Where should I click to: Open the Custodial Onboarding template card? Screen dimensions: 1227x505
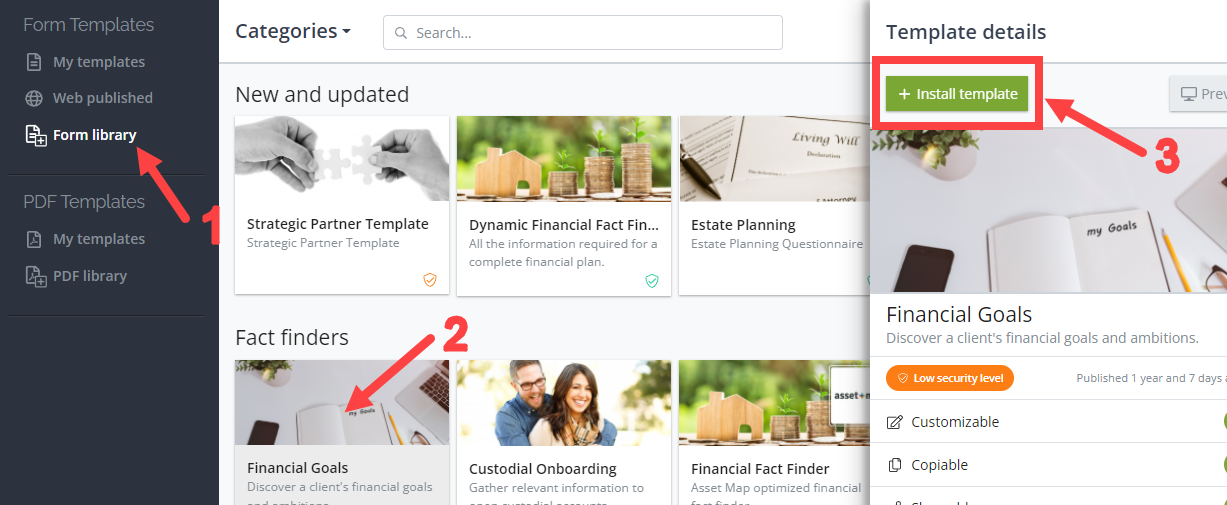564,432
